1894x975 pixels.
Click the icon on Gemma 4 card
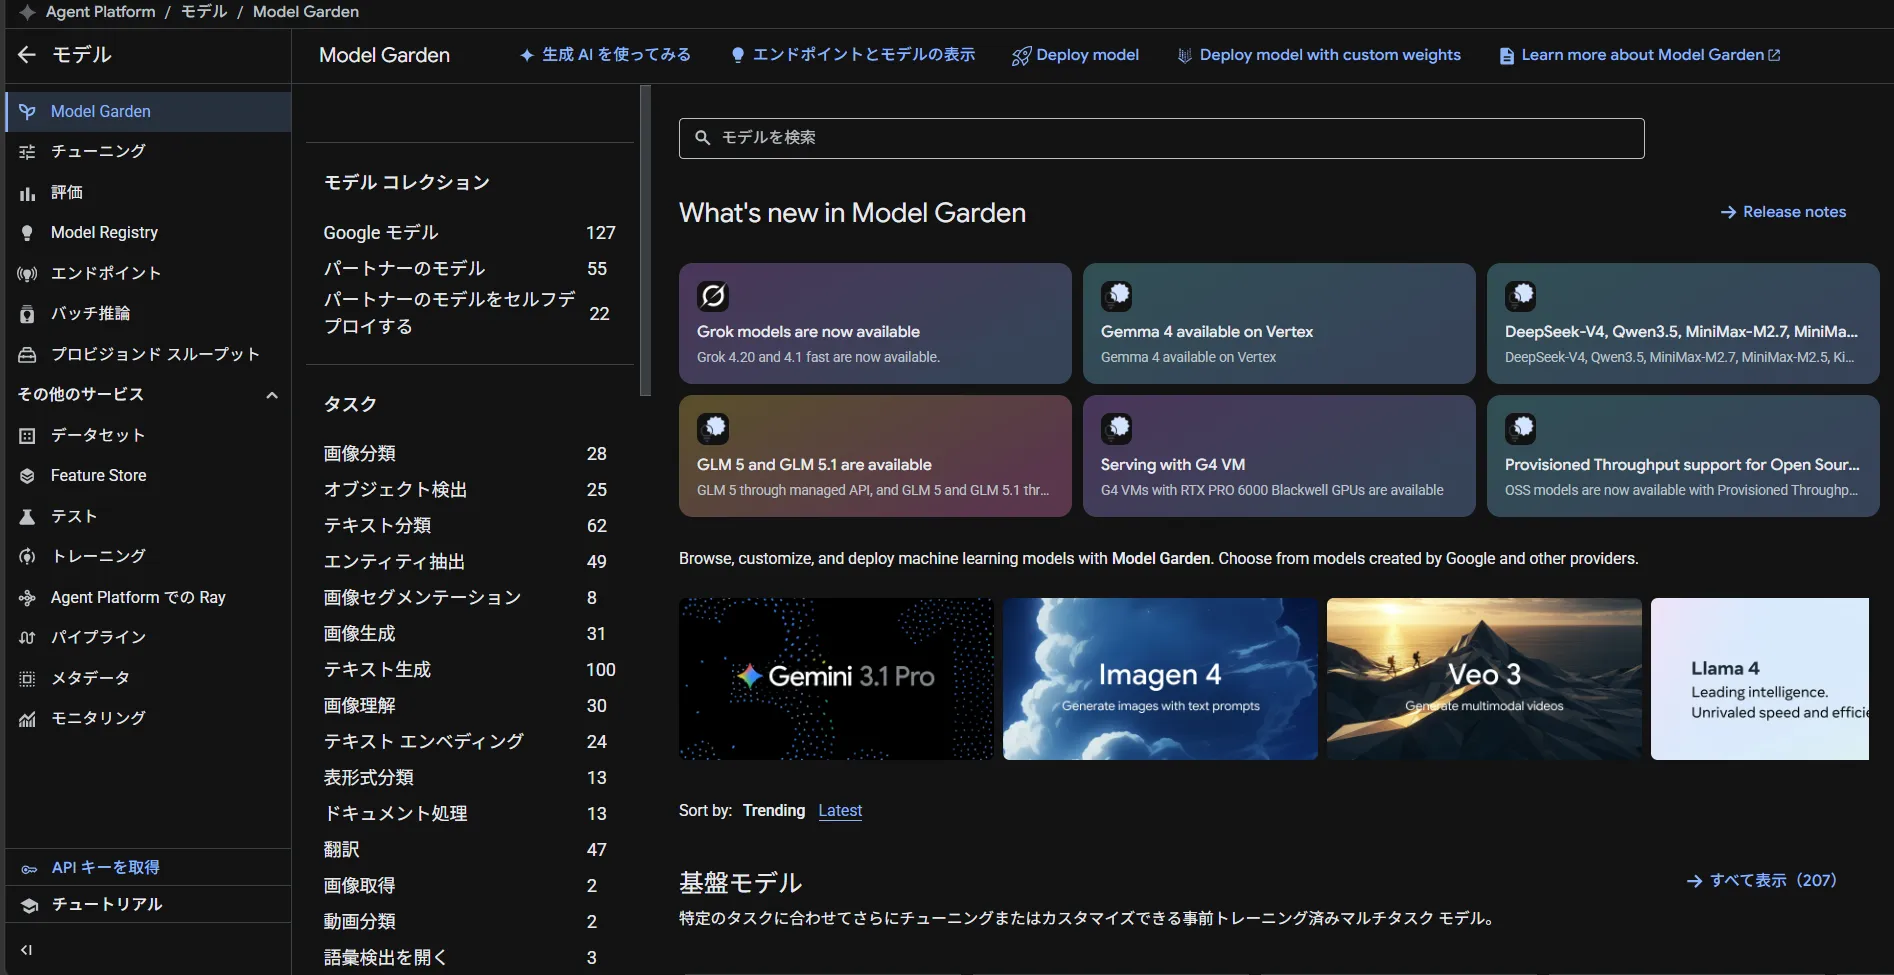(x=1117, y=296)
